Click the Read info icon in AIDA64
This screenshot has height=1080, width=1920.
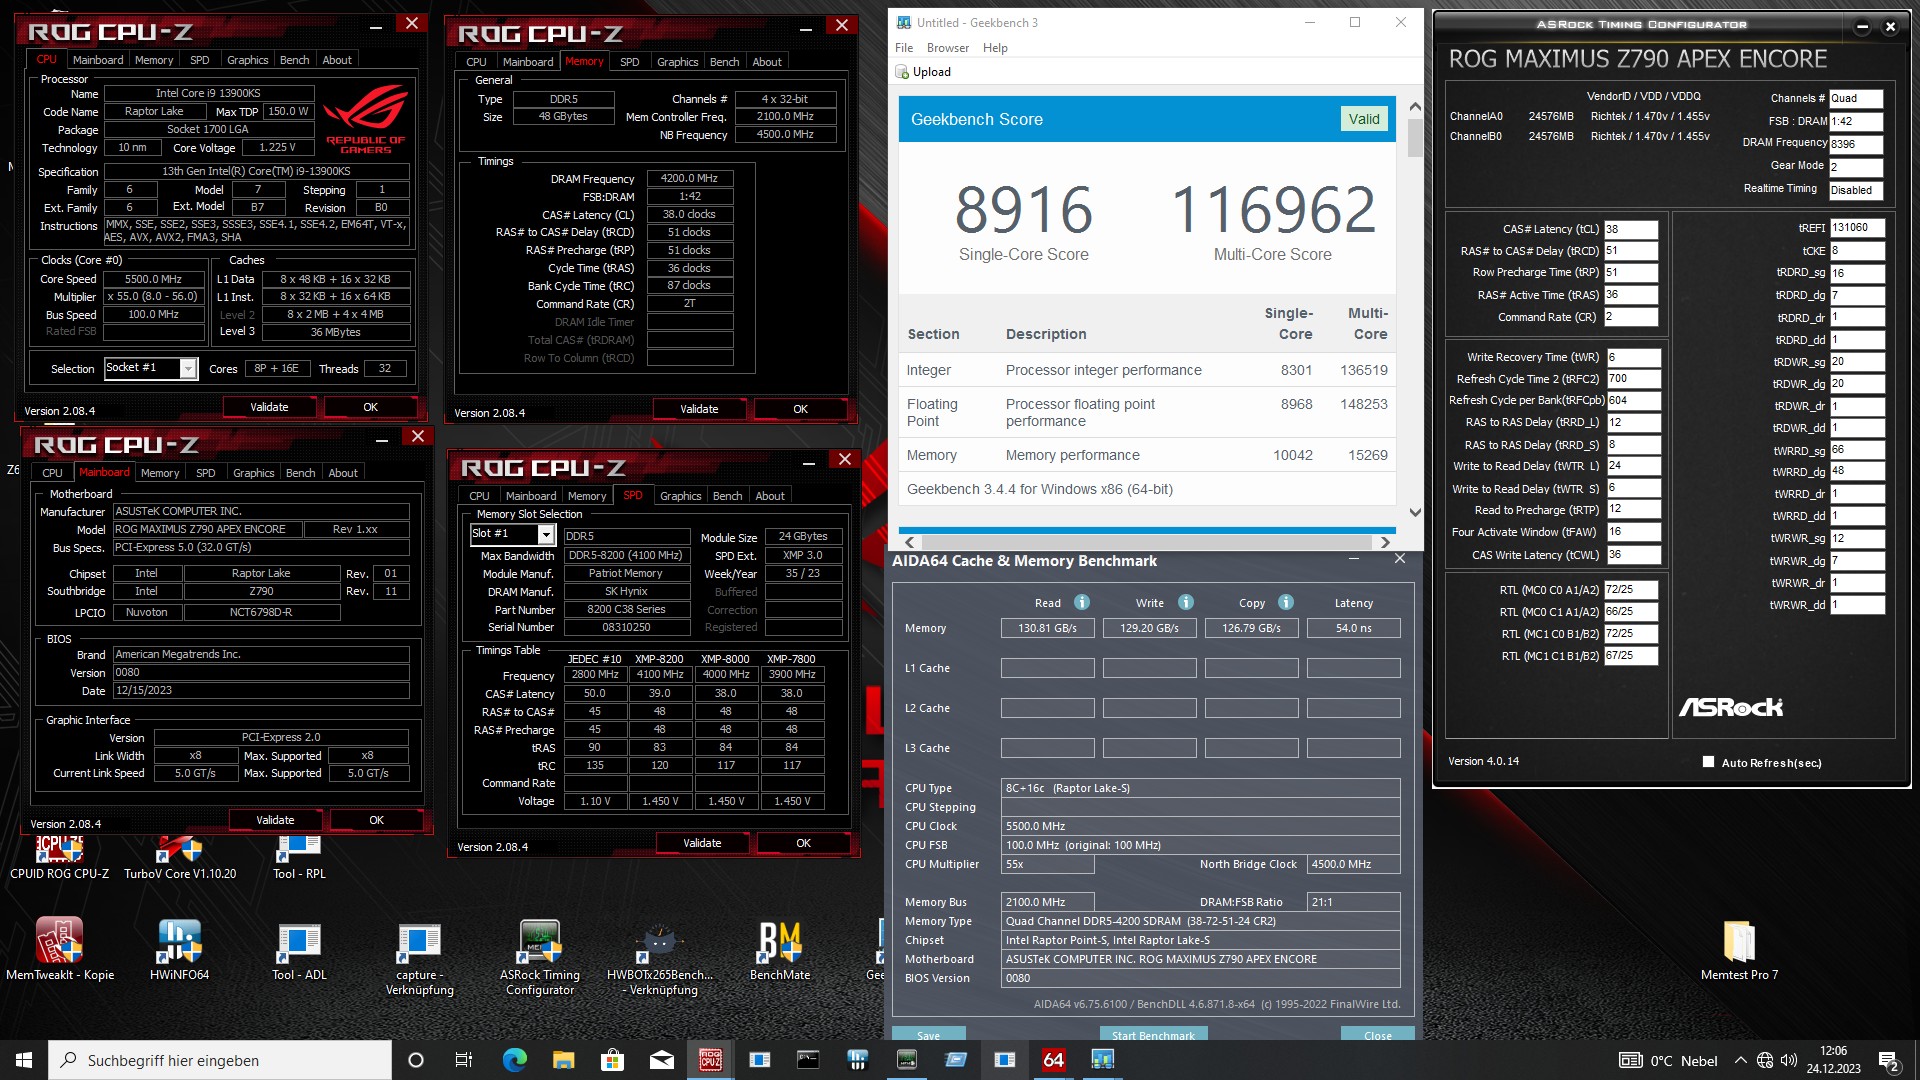pos(1082,602)
